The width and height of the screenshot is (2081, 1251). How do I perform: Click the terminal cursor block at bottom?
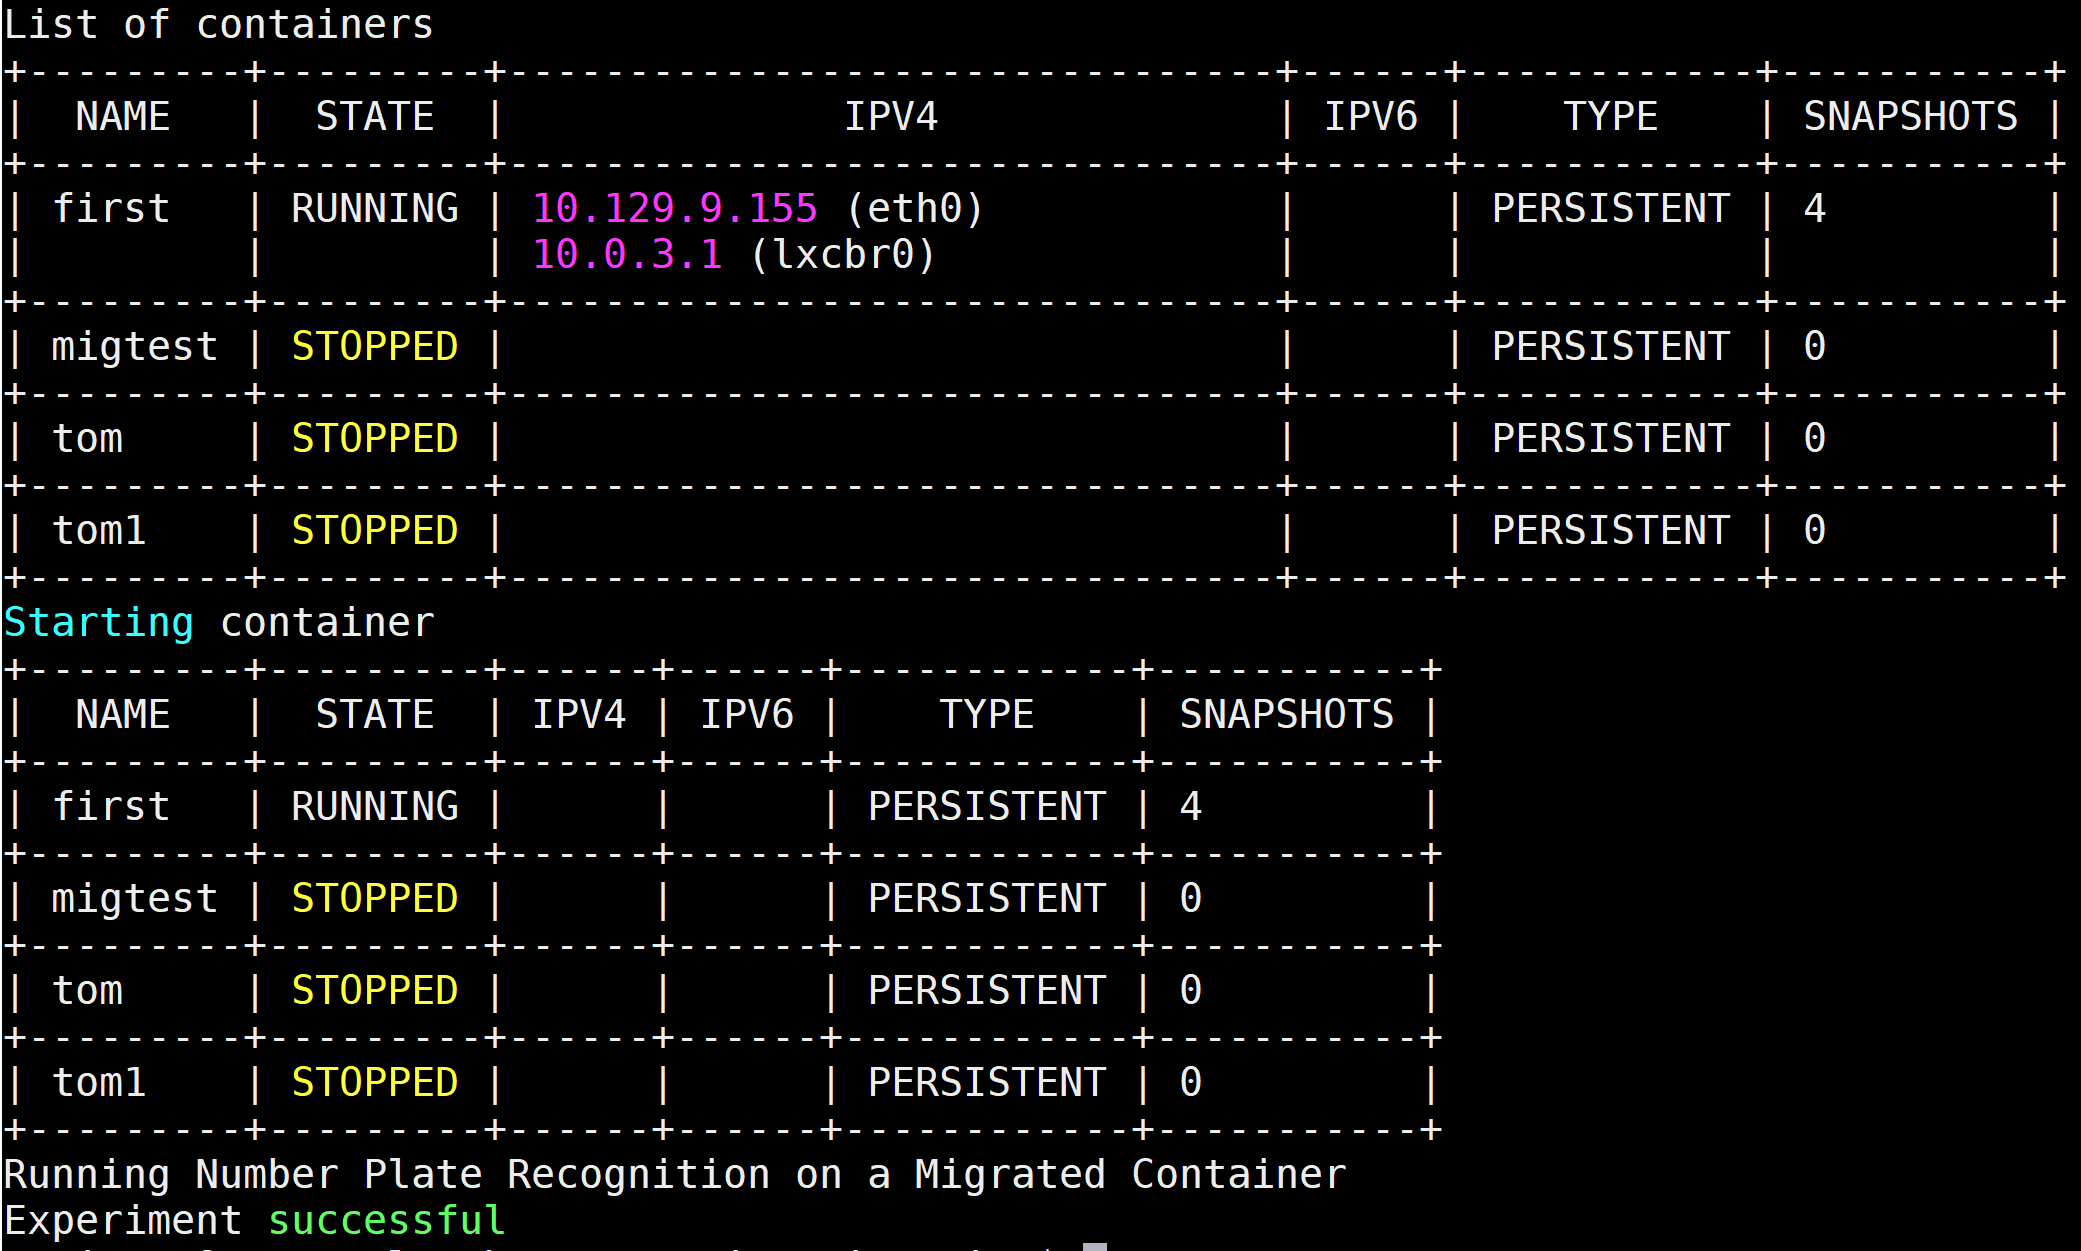click(1094, 1246)
